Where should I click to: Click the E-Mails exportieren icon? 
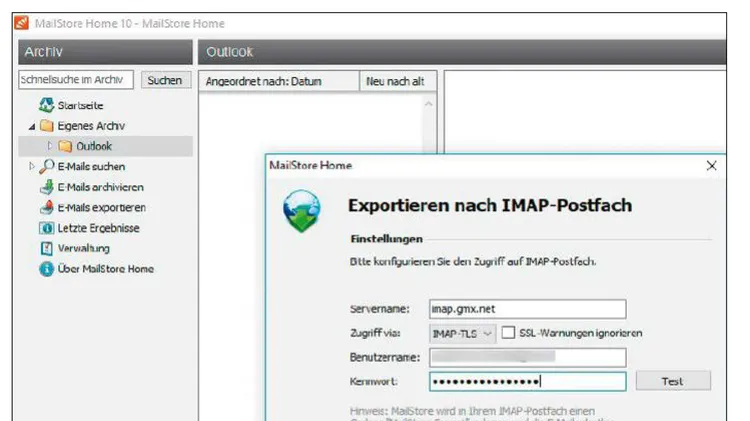(x=46, y=208)
